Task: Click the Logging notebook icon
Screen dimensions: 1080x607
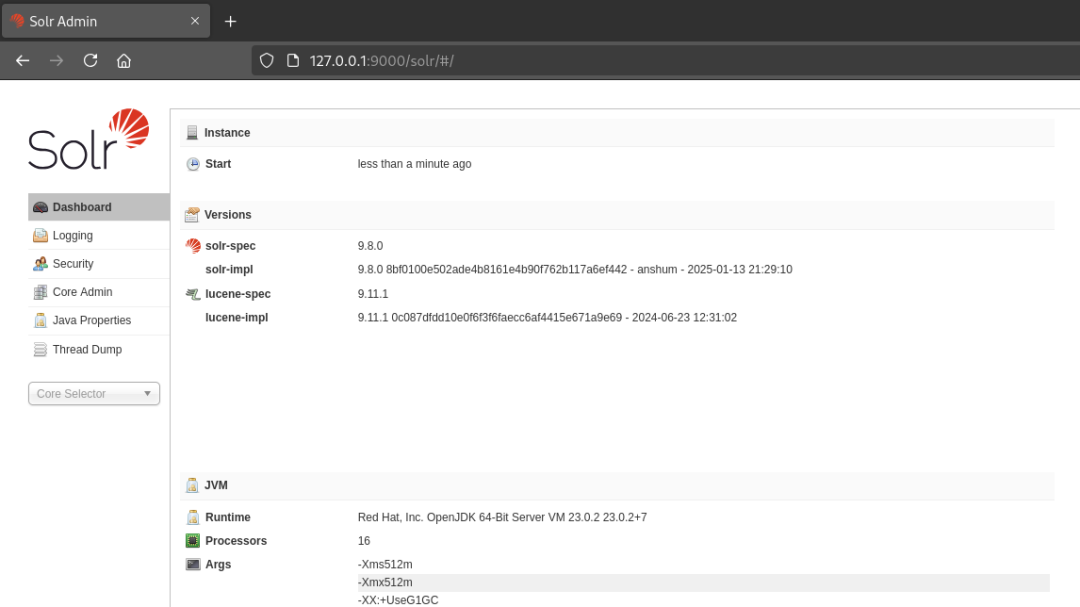Action: [40, 236]
